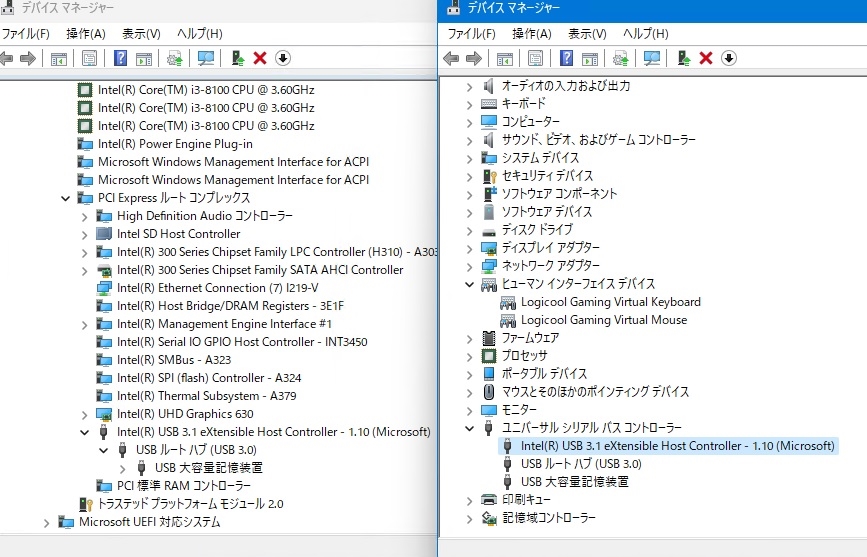Select Intel(R) Ethernet Connection (7) I219-V
867x557 pixels.
click(x=217, y=288)
